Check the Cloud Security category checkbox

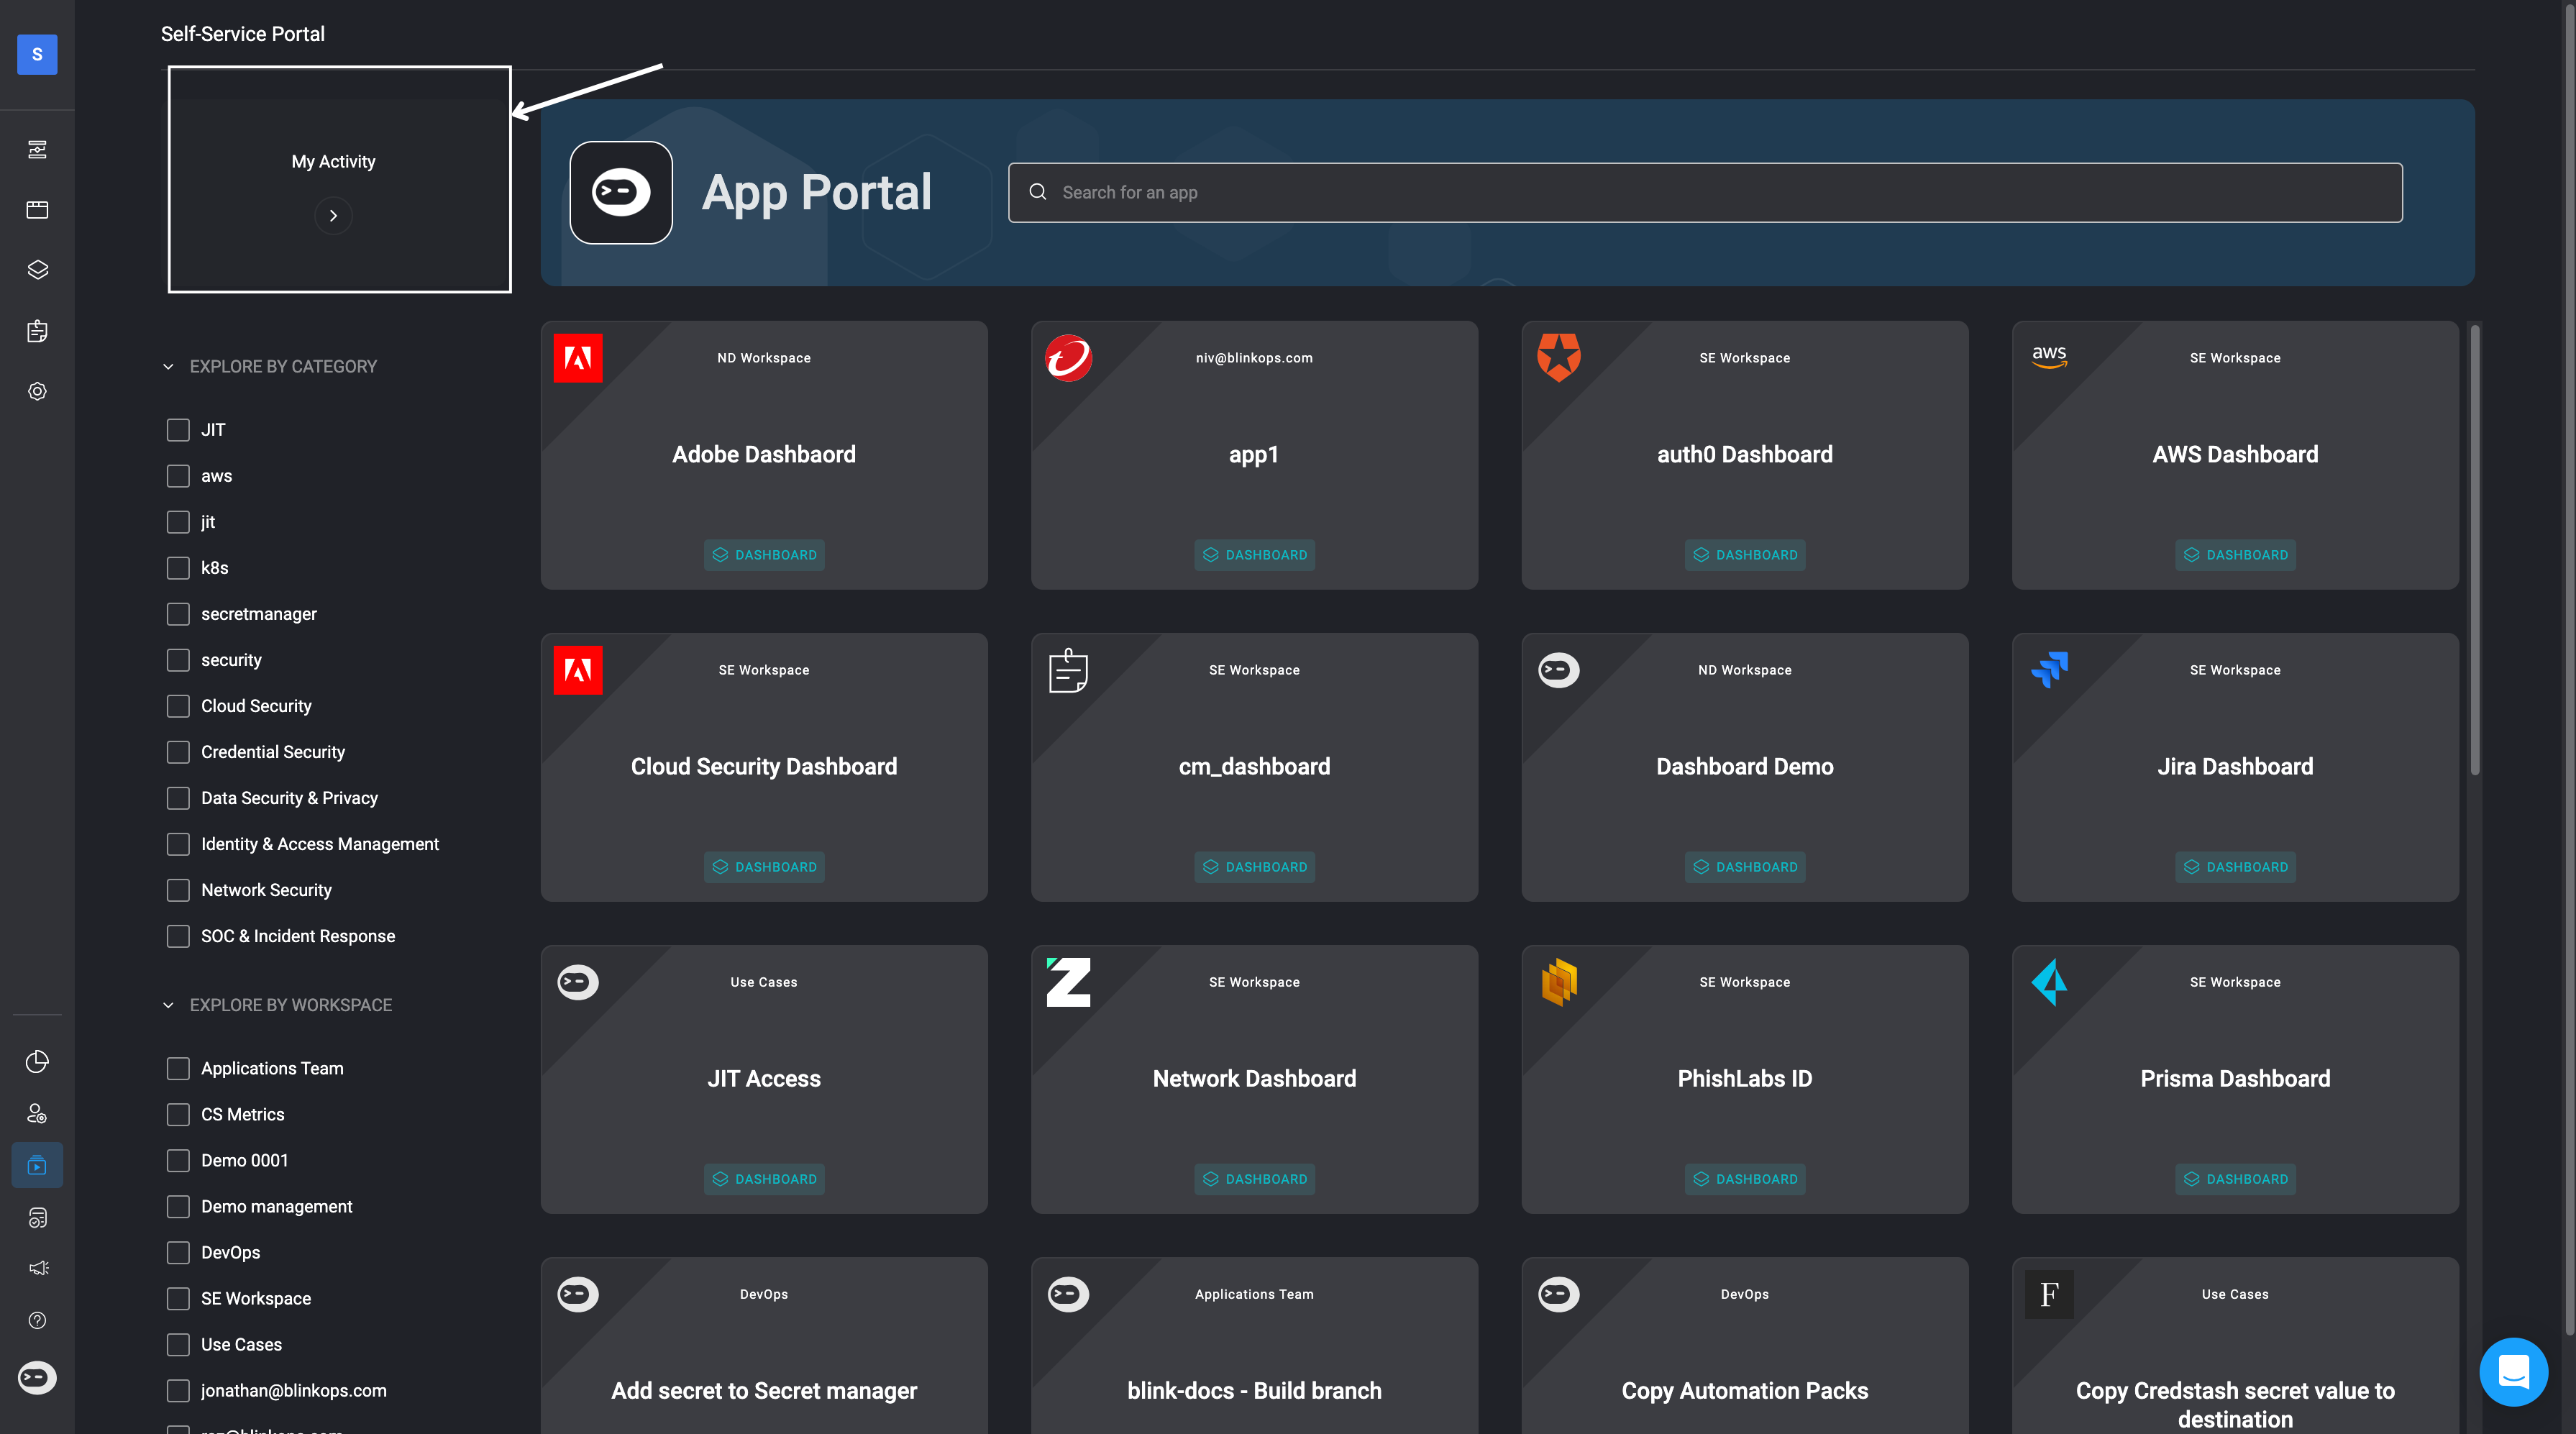(x=178, y=706)
